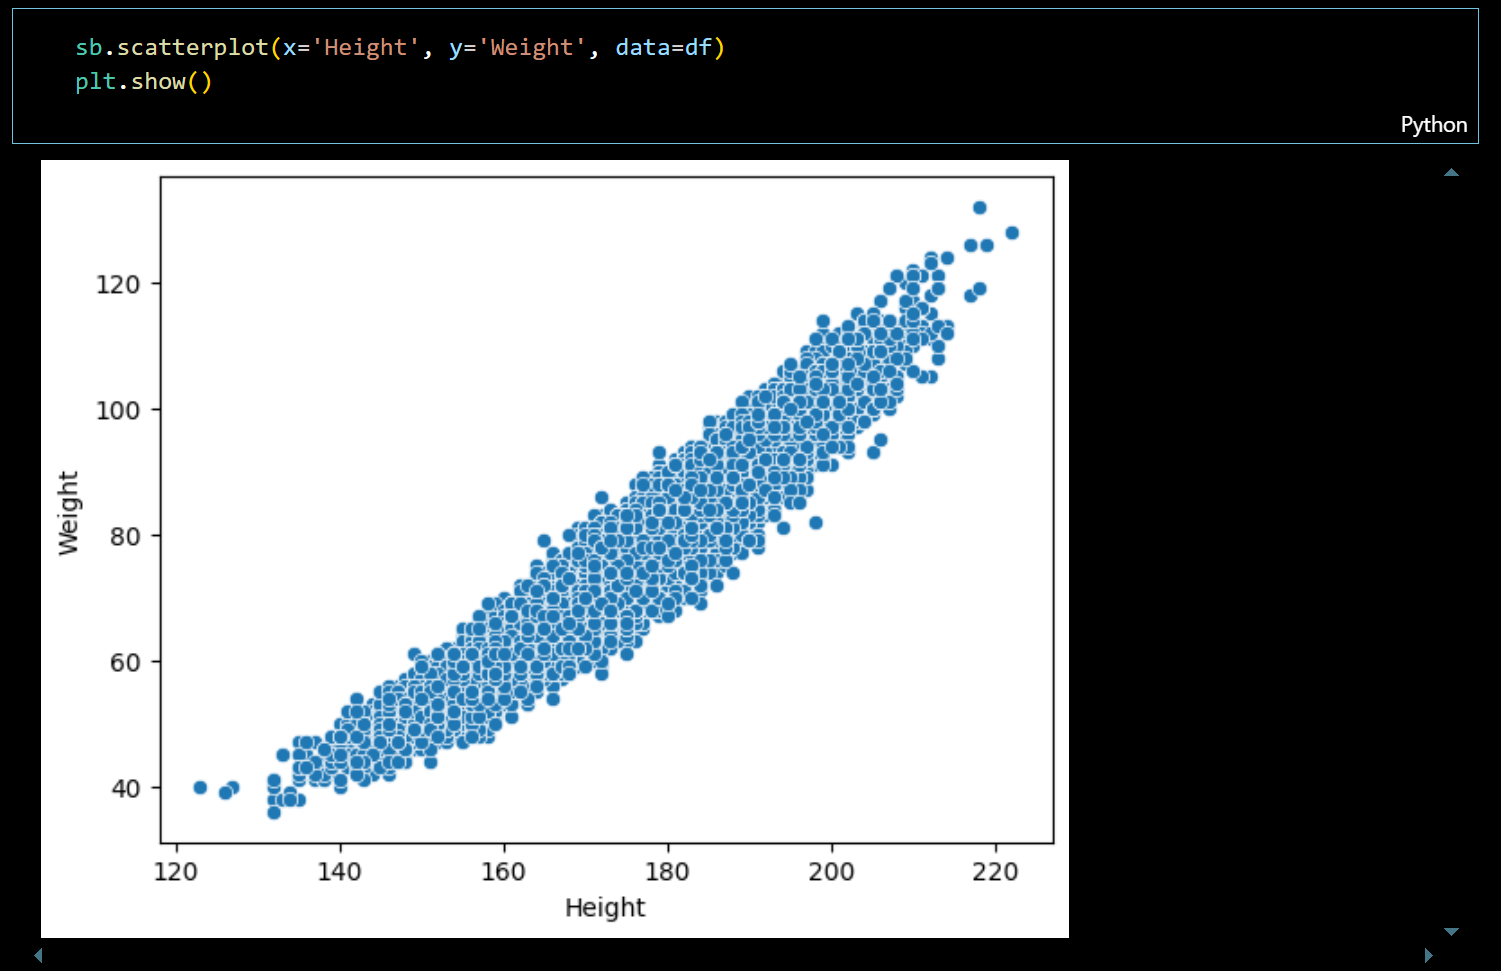
Task: Click the vertical scrollbar track on right edge
Action: pyautogui.click(x=1451, y=550)
